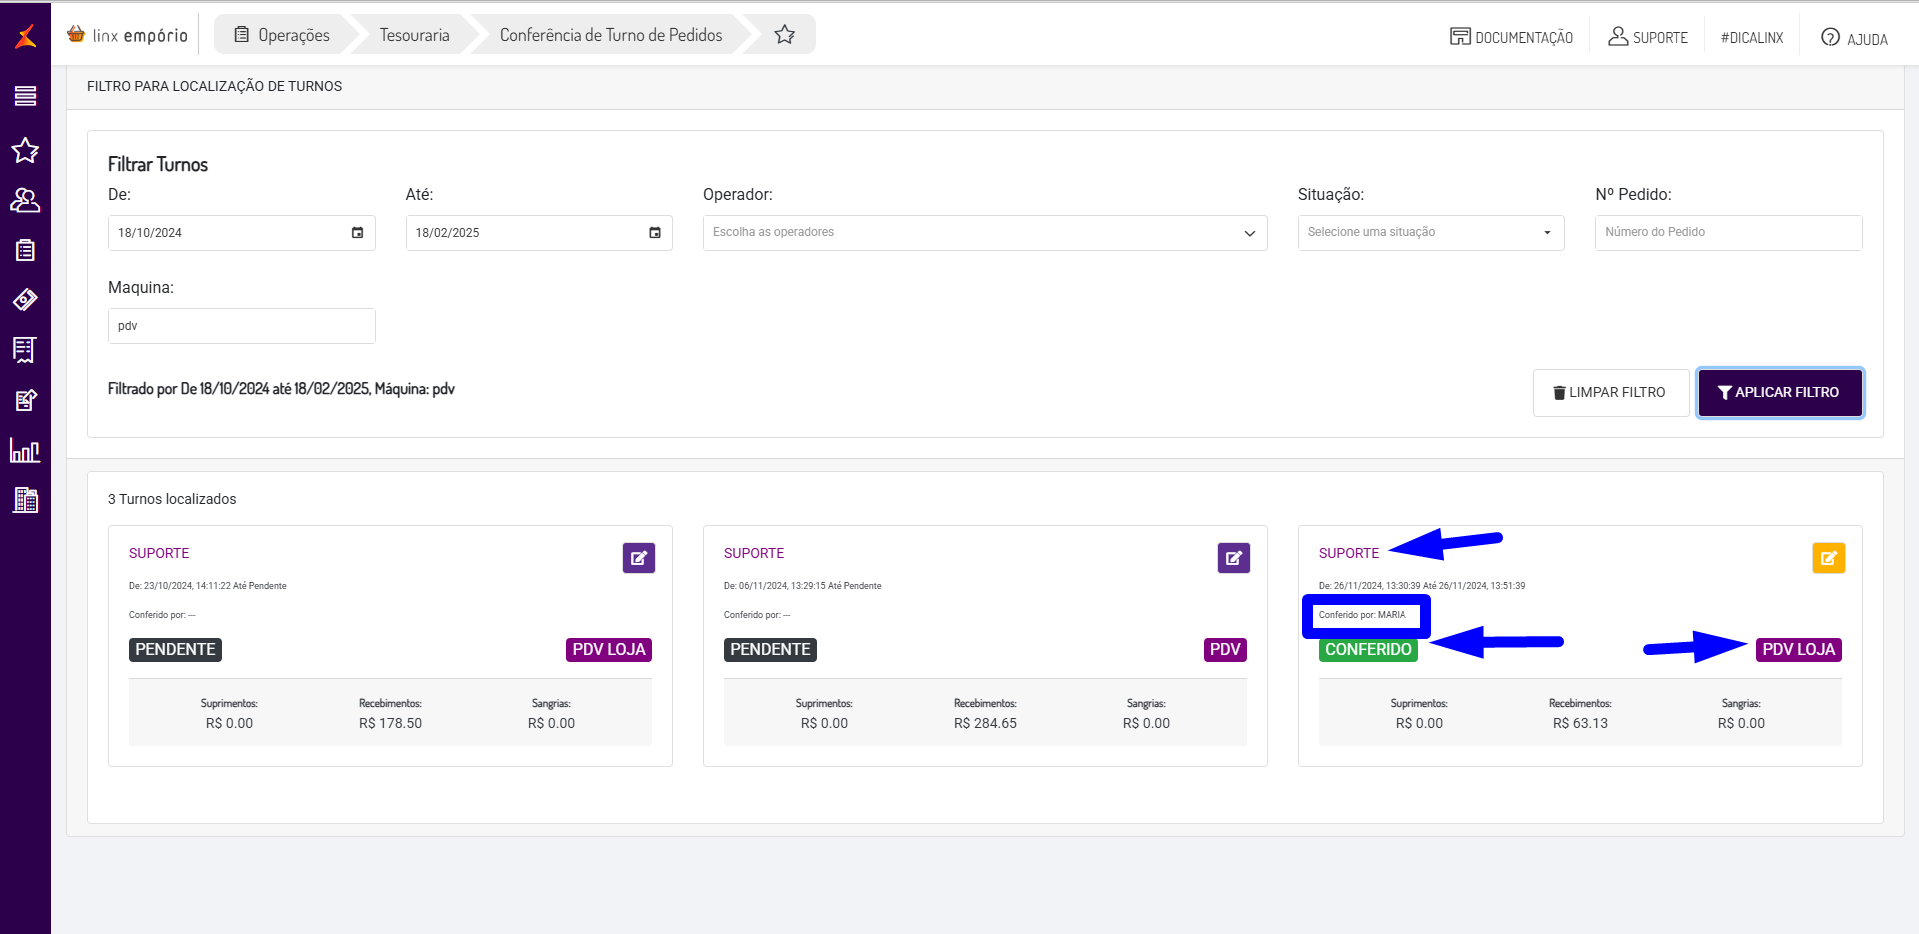Click the APLICAR FILTRO button

(1779, 393)
